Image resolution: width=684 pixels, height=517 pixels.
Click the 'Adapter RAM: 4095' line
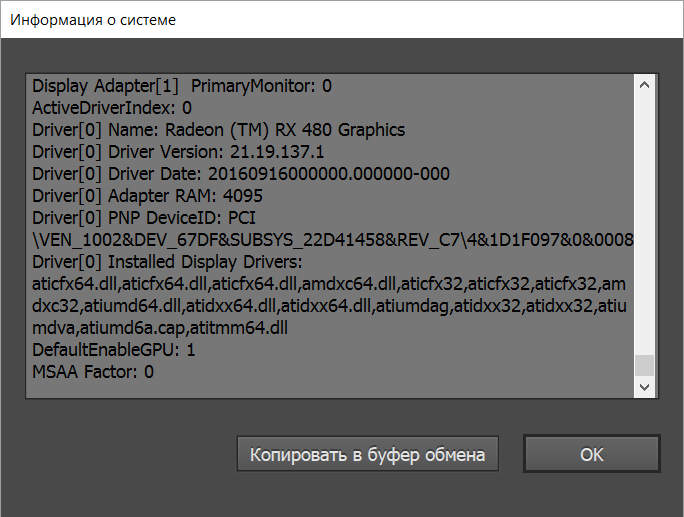pos(147,196)
